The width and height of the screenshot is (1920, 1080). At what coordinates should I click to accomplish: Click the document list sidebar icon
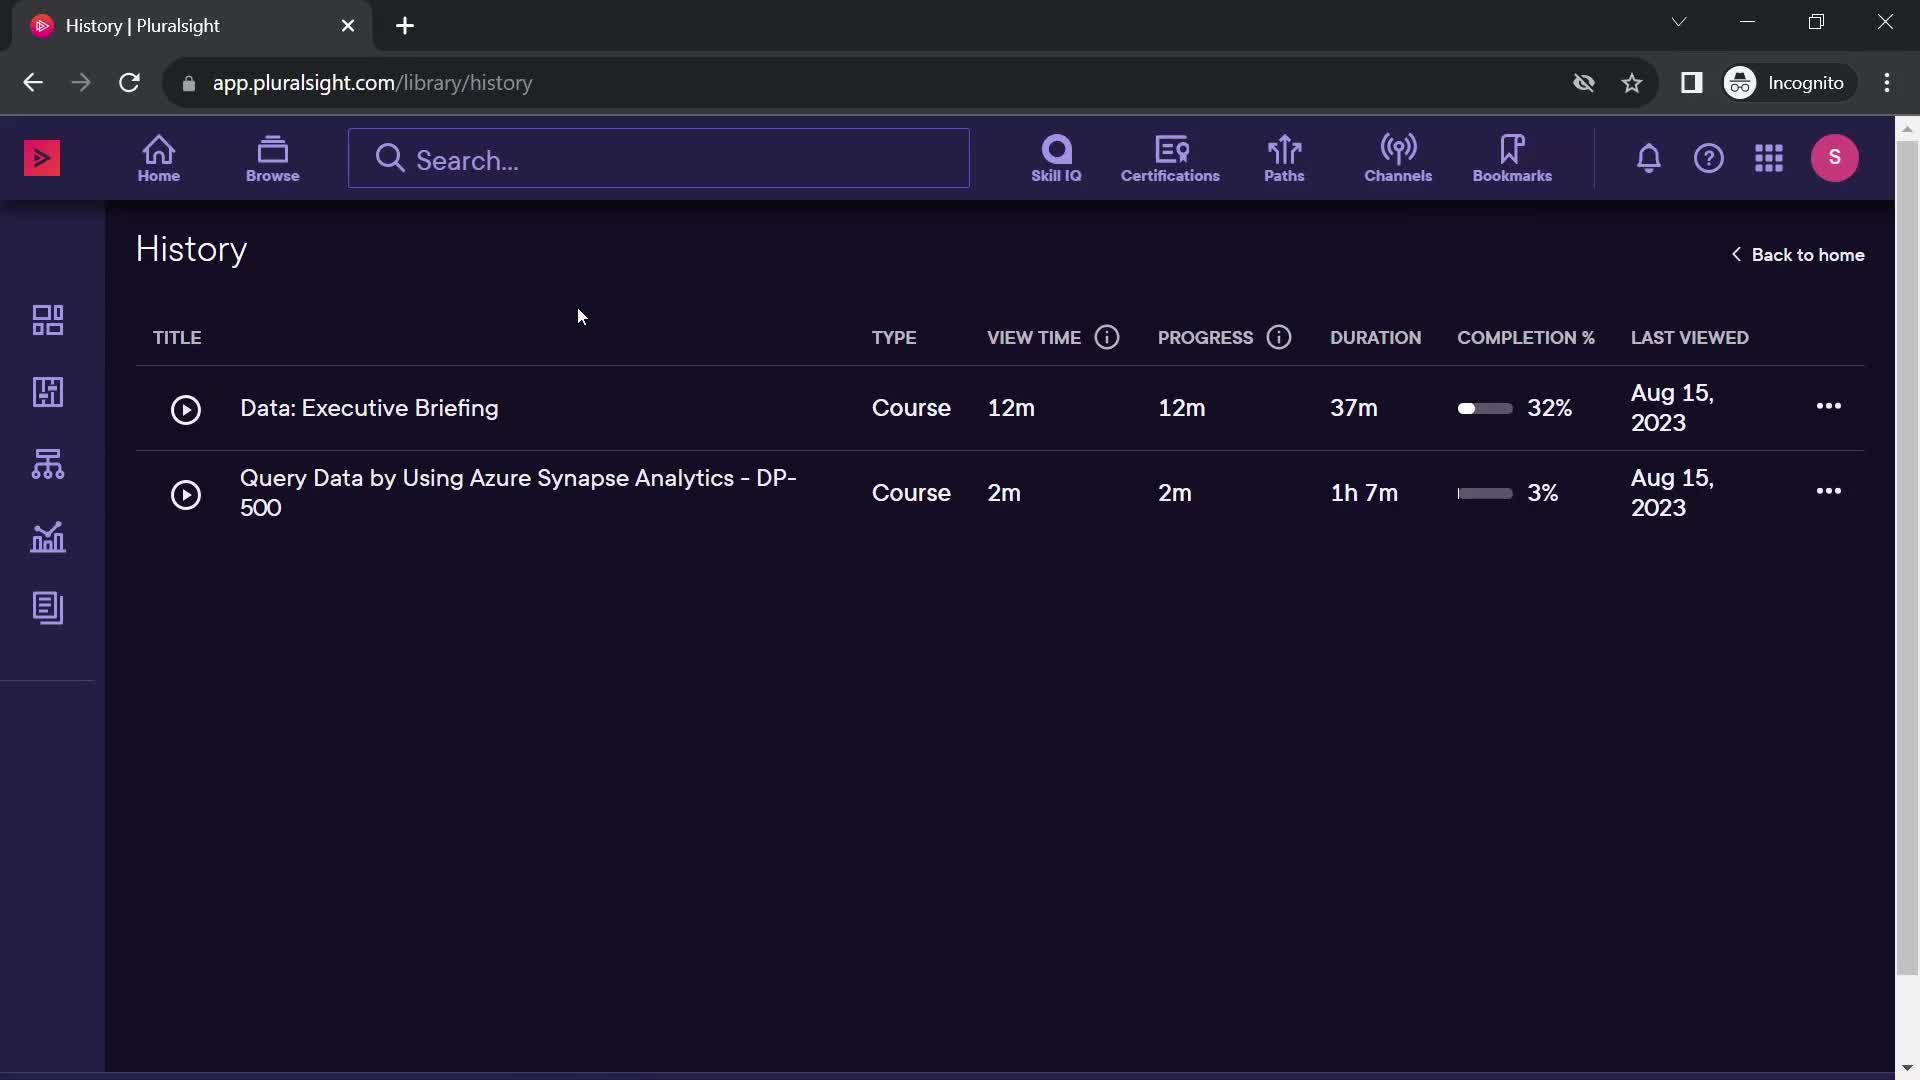[x=48, y=608]
